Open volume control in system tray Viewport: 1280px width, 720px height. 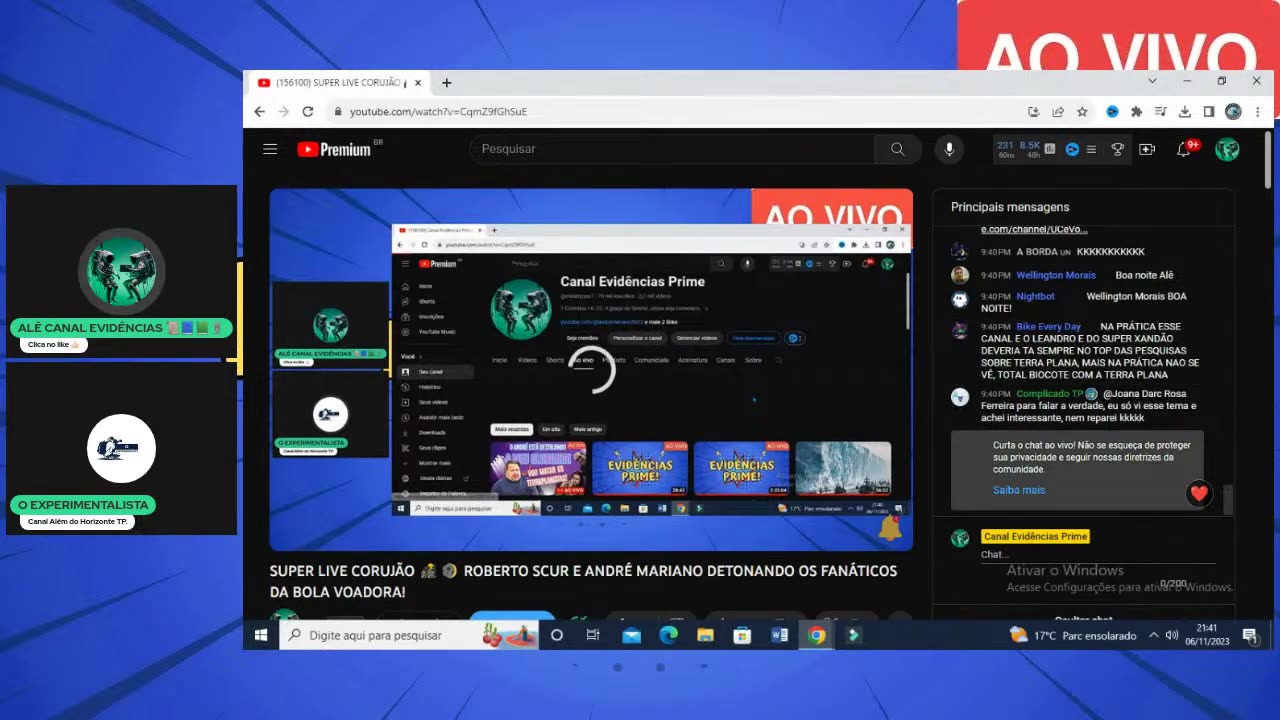click(x=1172, y=635)
